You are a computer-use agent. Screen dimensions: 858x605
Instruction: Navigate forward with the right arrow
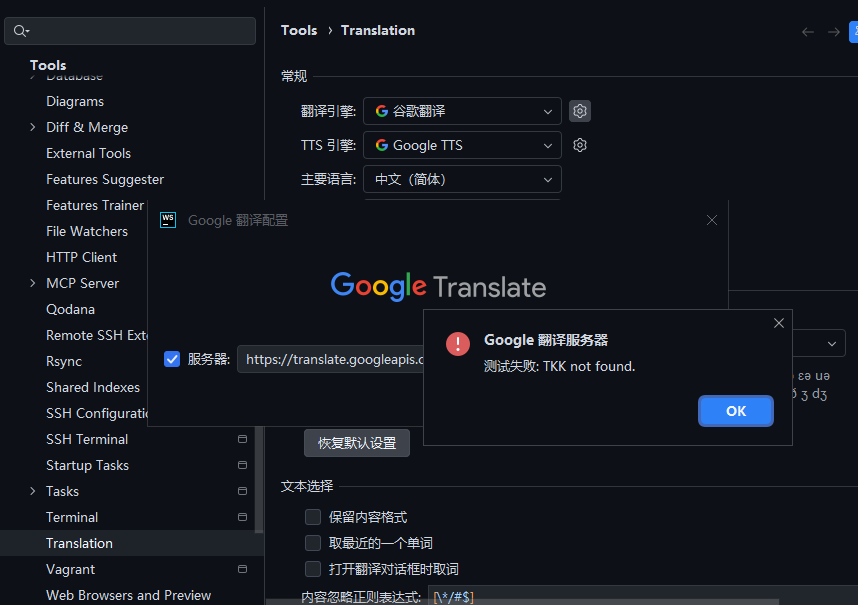(x=833, y=32)
